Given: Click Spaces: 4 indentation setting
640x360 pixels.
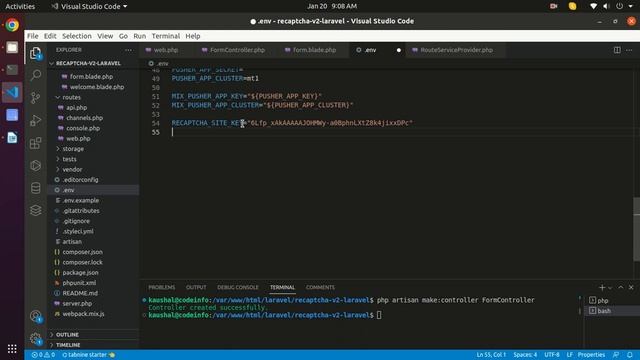Looking at the screenshot, I should coord(525,355).
